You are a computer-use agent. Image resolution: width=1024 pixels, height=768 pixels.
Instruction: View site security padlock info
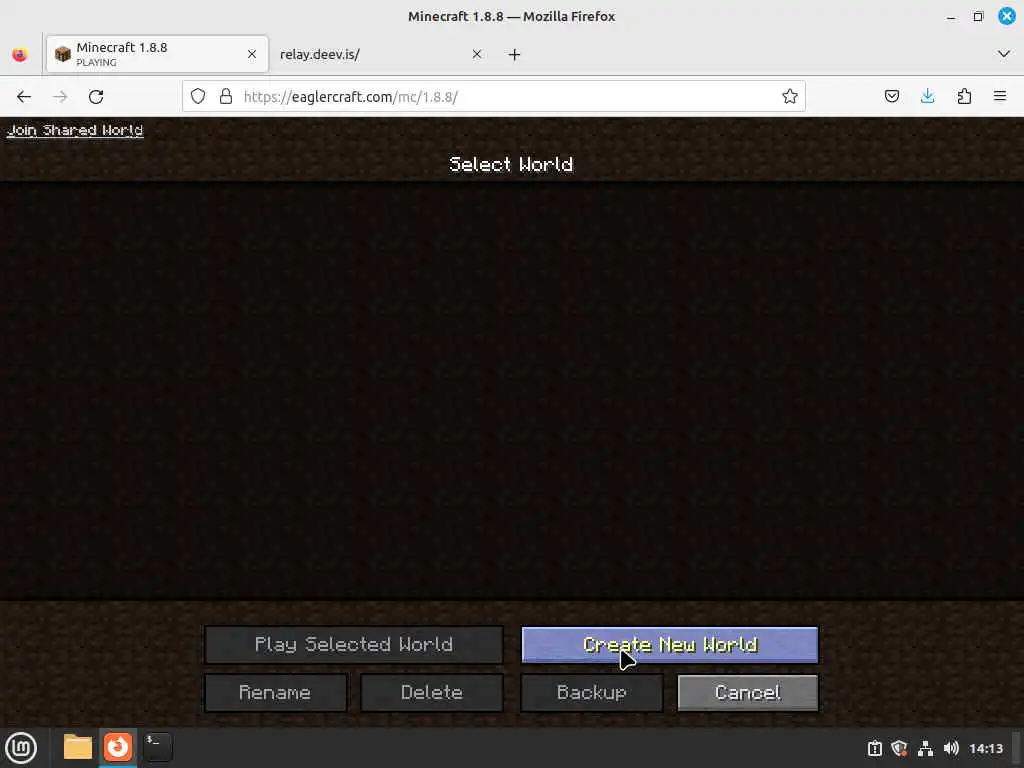click(226, 97)
